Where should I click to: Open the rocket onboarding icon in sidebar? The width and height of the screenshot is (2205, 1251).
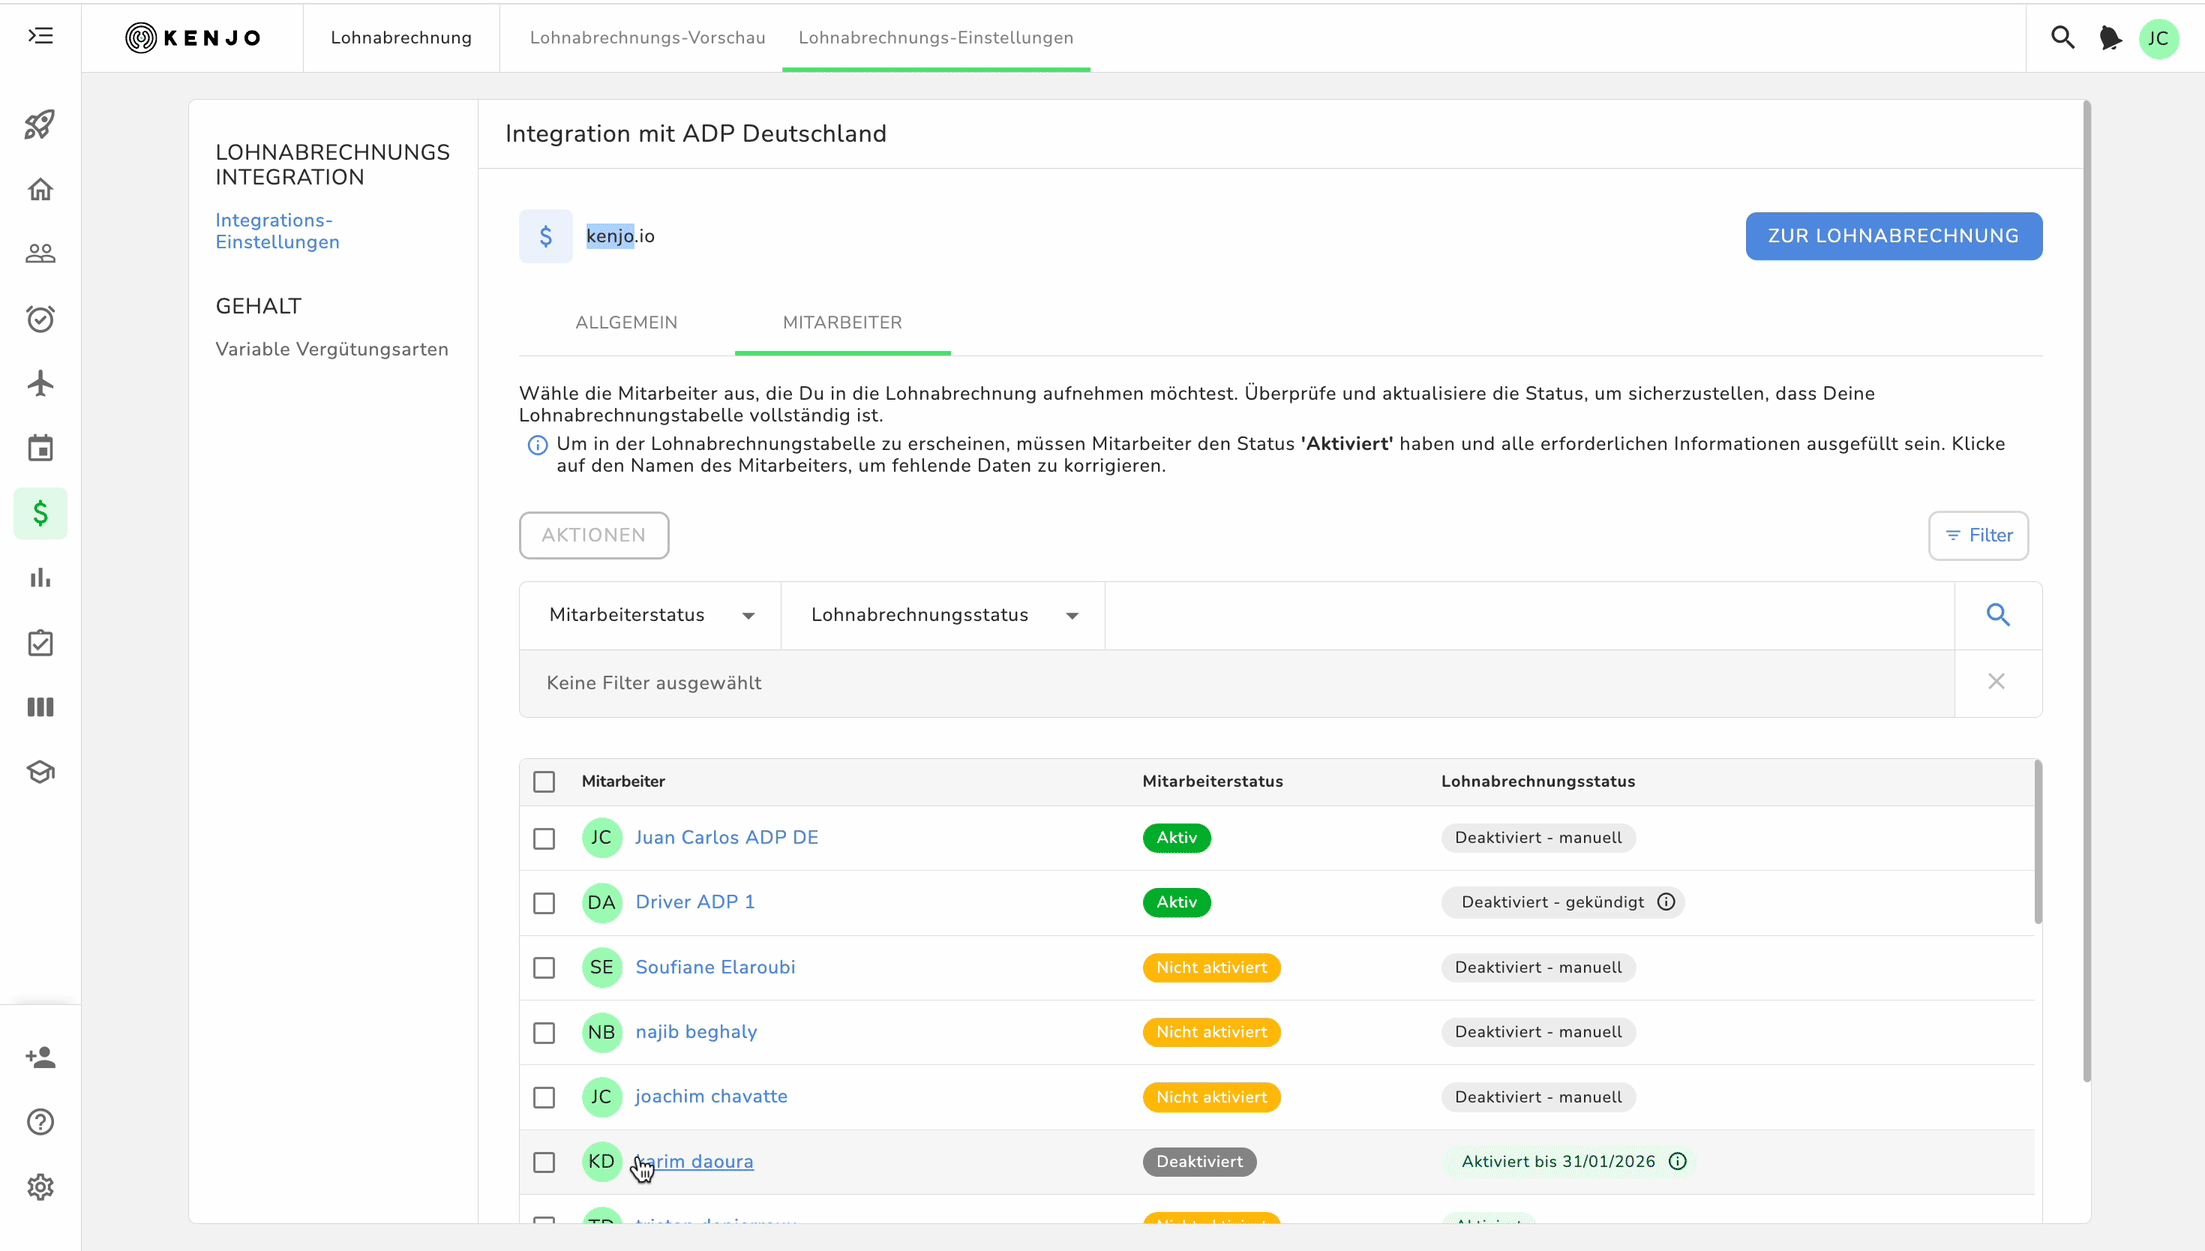click(40, 125)
